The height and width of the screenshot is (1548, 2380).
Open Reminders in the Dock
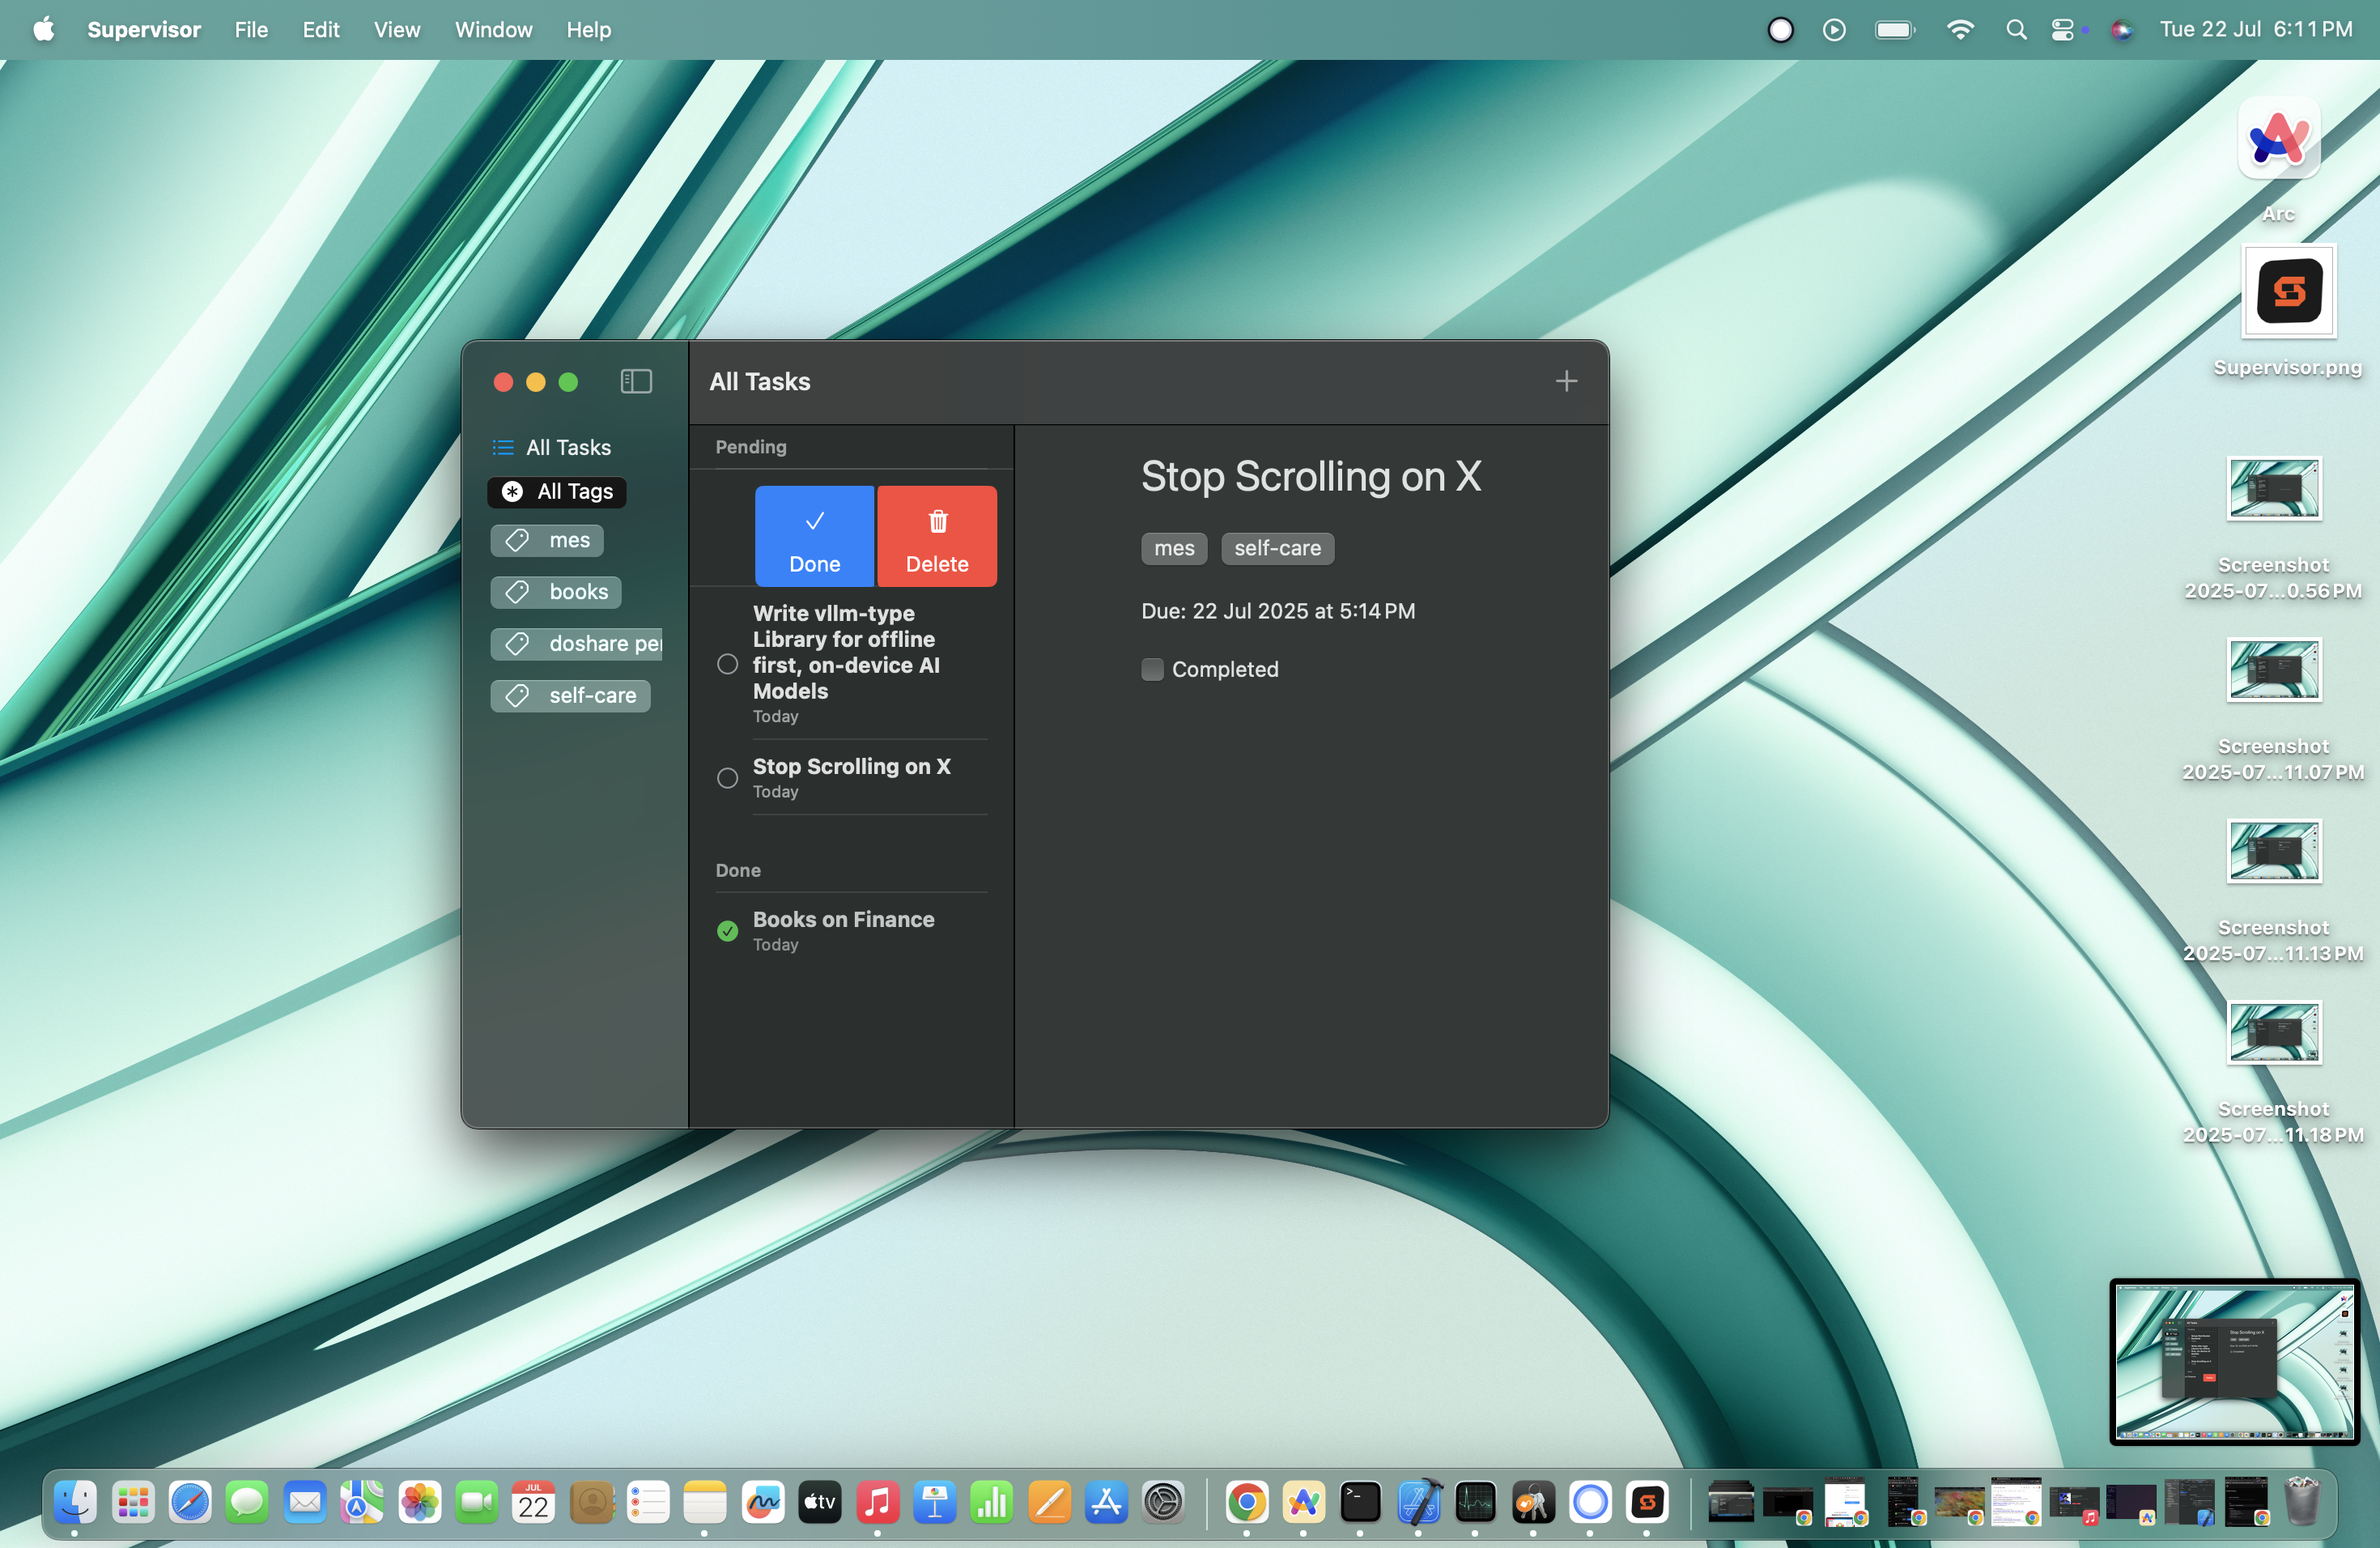pos(648,1501)
